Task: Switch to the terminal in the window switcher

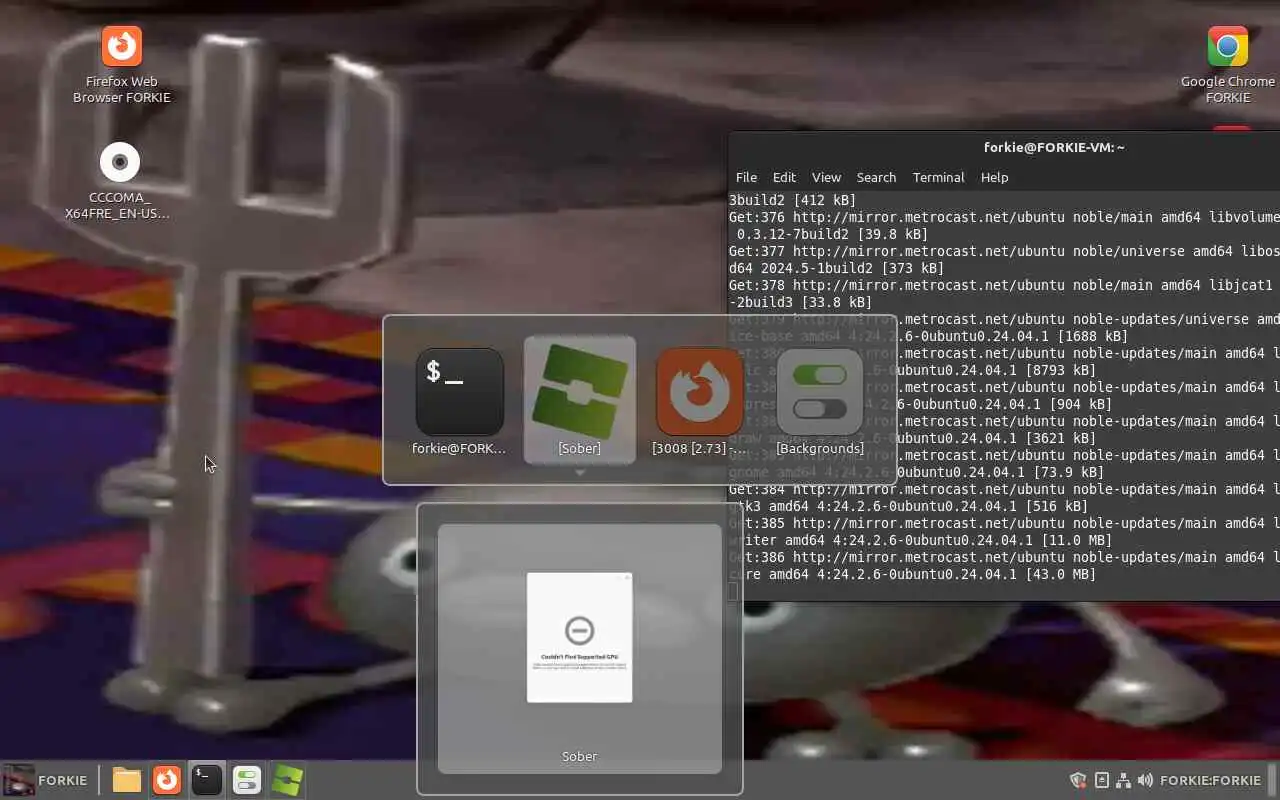Action: [459, 401]
